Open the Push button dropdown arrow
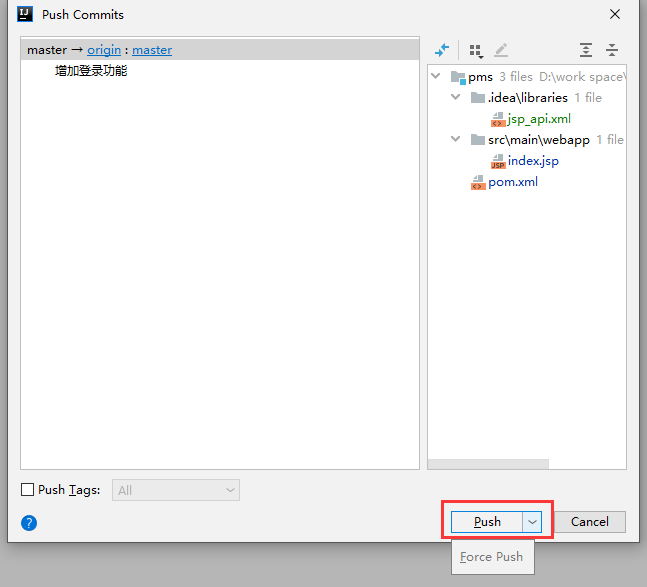Screen dimensions: 647x587 [x=532, y=522]
